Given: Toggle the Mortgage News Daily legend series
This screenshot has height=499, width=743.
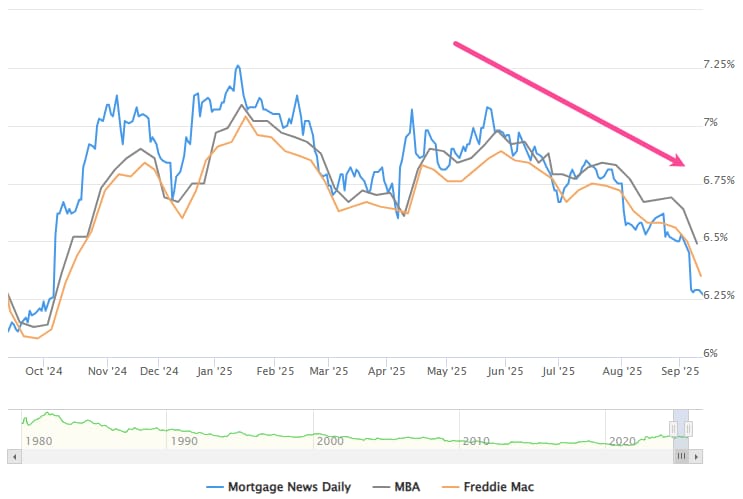Looking at the screenshot, I should pos(279,487).
